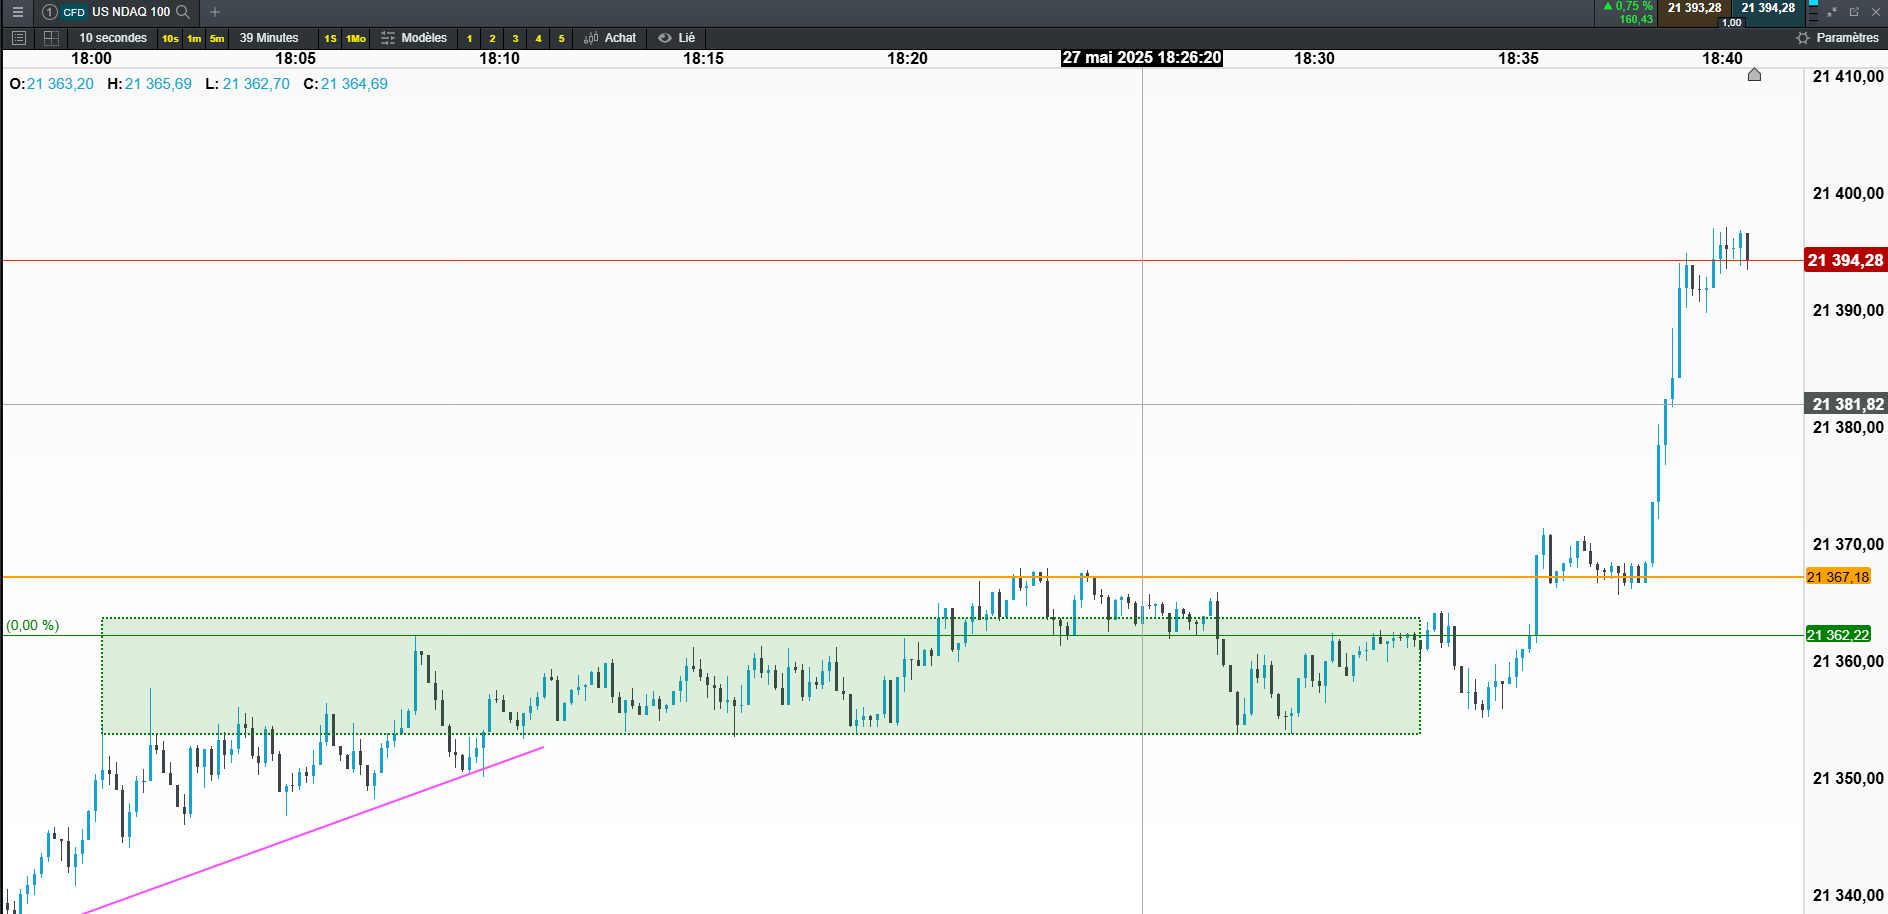
Task: Click the green shaded rectangle zone
Action: point(760,676)
